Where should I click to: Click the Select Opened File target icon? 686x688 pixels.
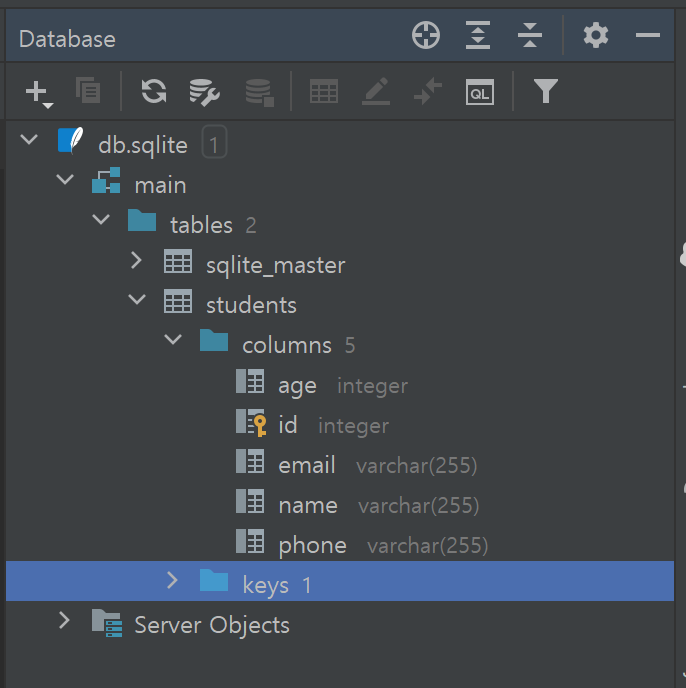[426, 35]
